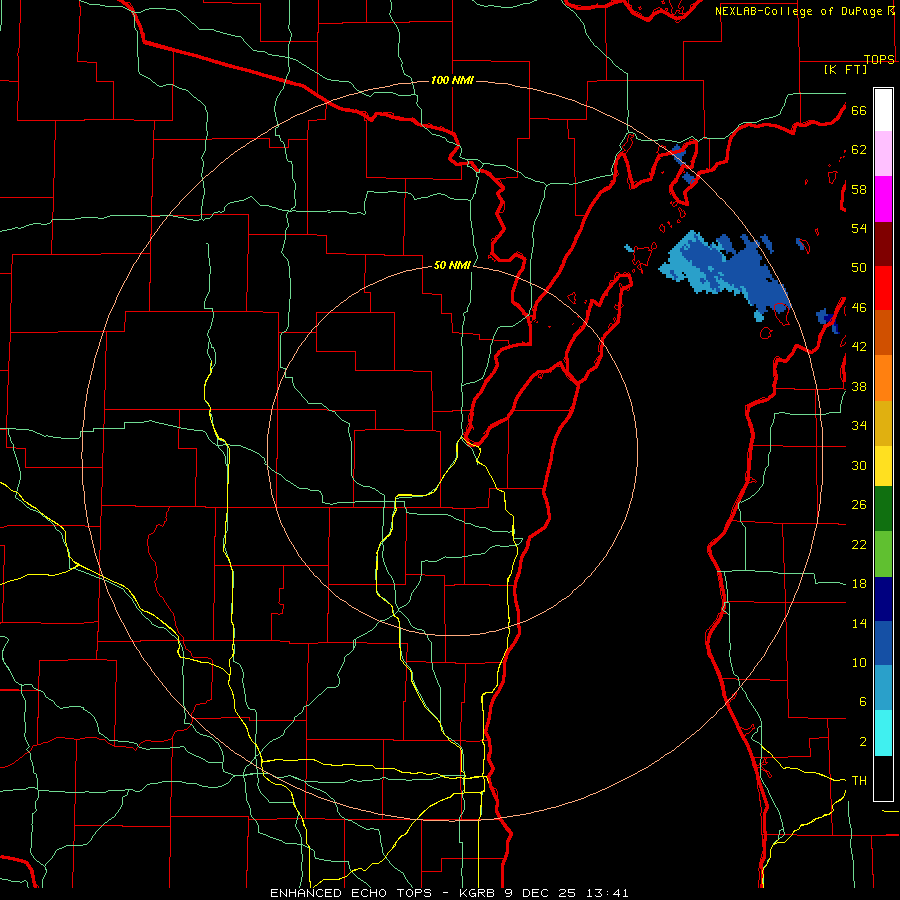Click the "30" legend value
This screenshot has height=900, width=900.
pyautogui.click(x=859, y=465)
